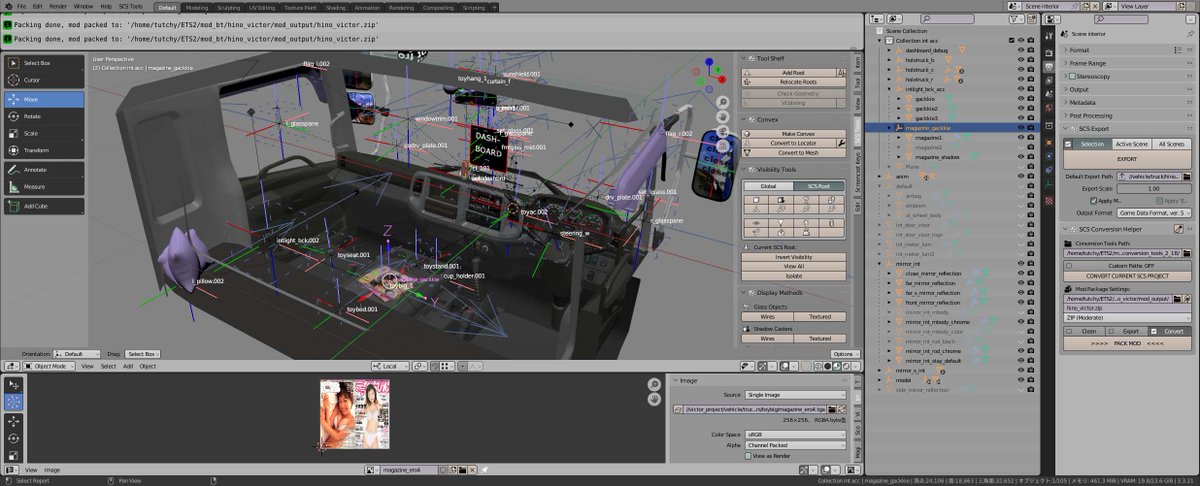Click the hino_victor.zip filename field

pos(1125,308)
